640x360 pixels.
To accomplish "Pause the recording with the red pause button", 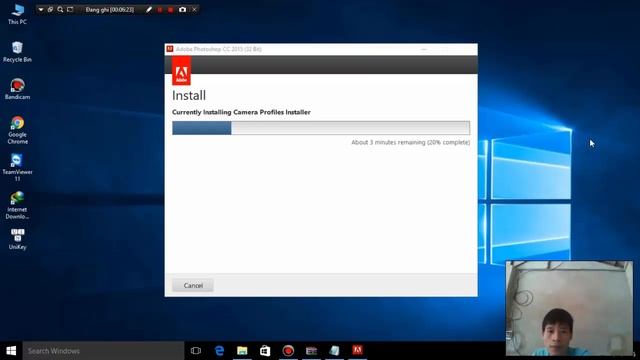I will click(160, 9).
